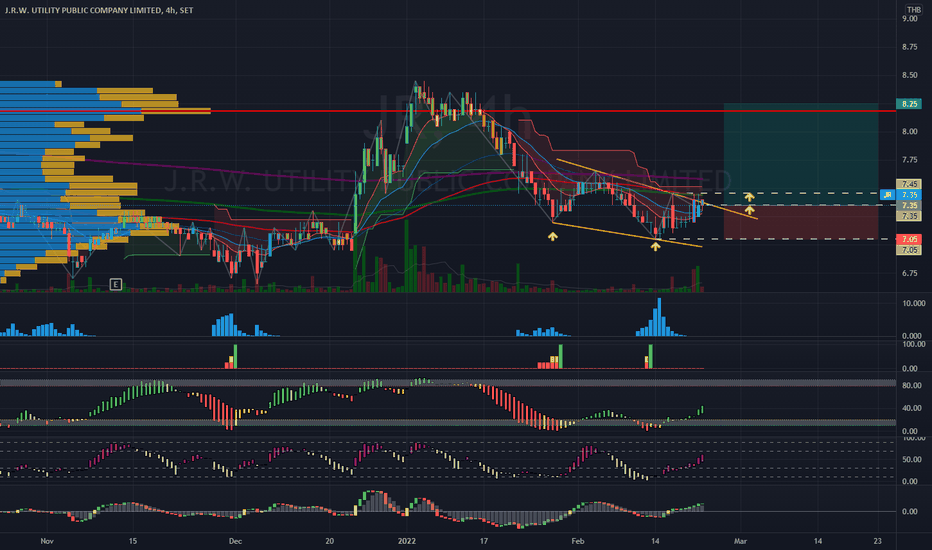Viewport: 932px width, 550px height.
Task: Click the 50.00 oscillator scale value
Action: pyautogui.click(x=911, y=460)
